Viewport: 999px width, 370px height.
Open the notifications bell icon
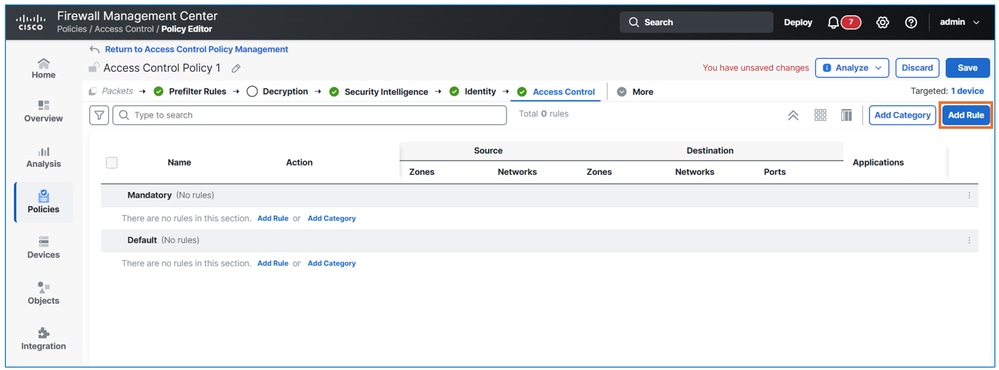click(833, 22)
